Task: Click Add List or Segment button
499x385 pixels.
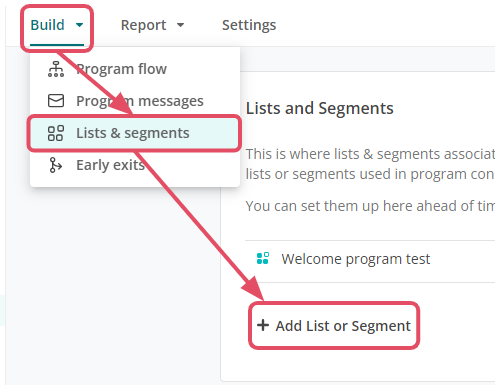Action: tap(334, 326)
